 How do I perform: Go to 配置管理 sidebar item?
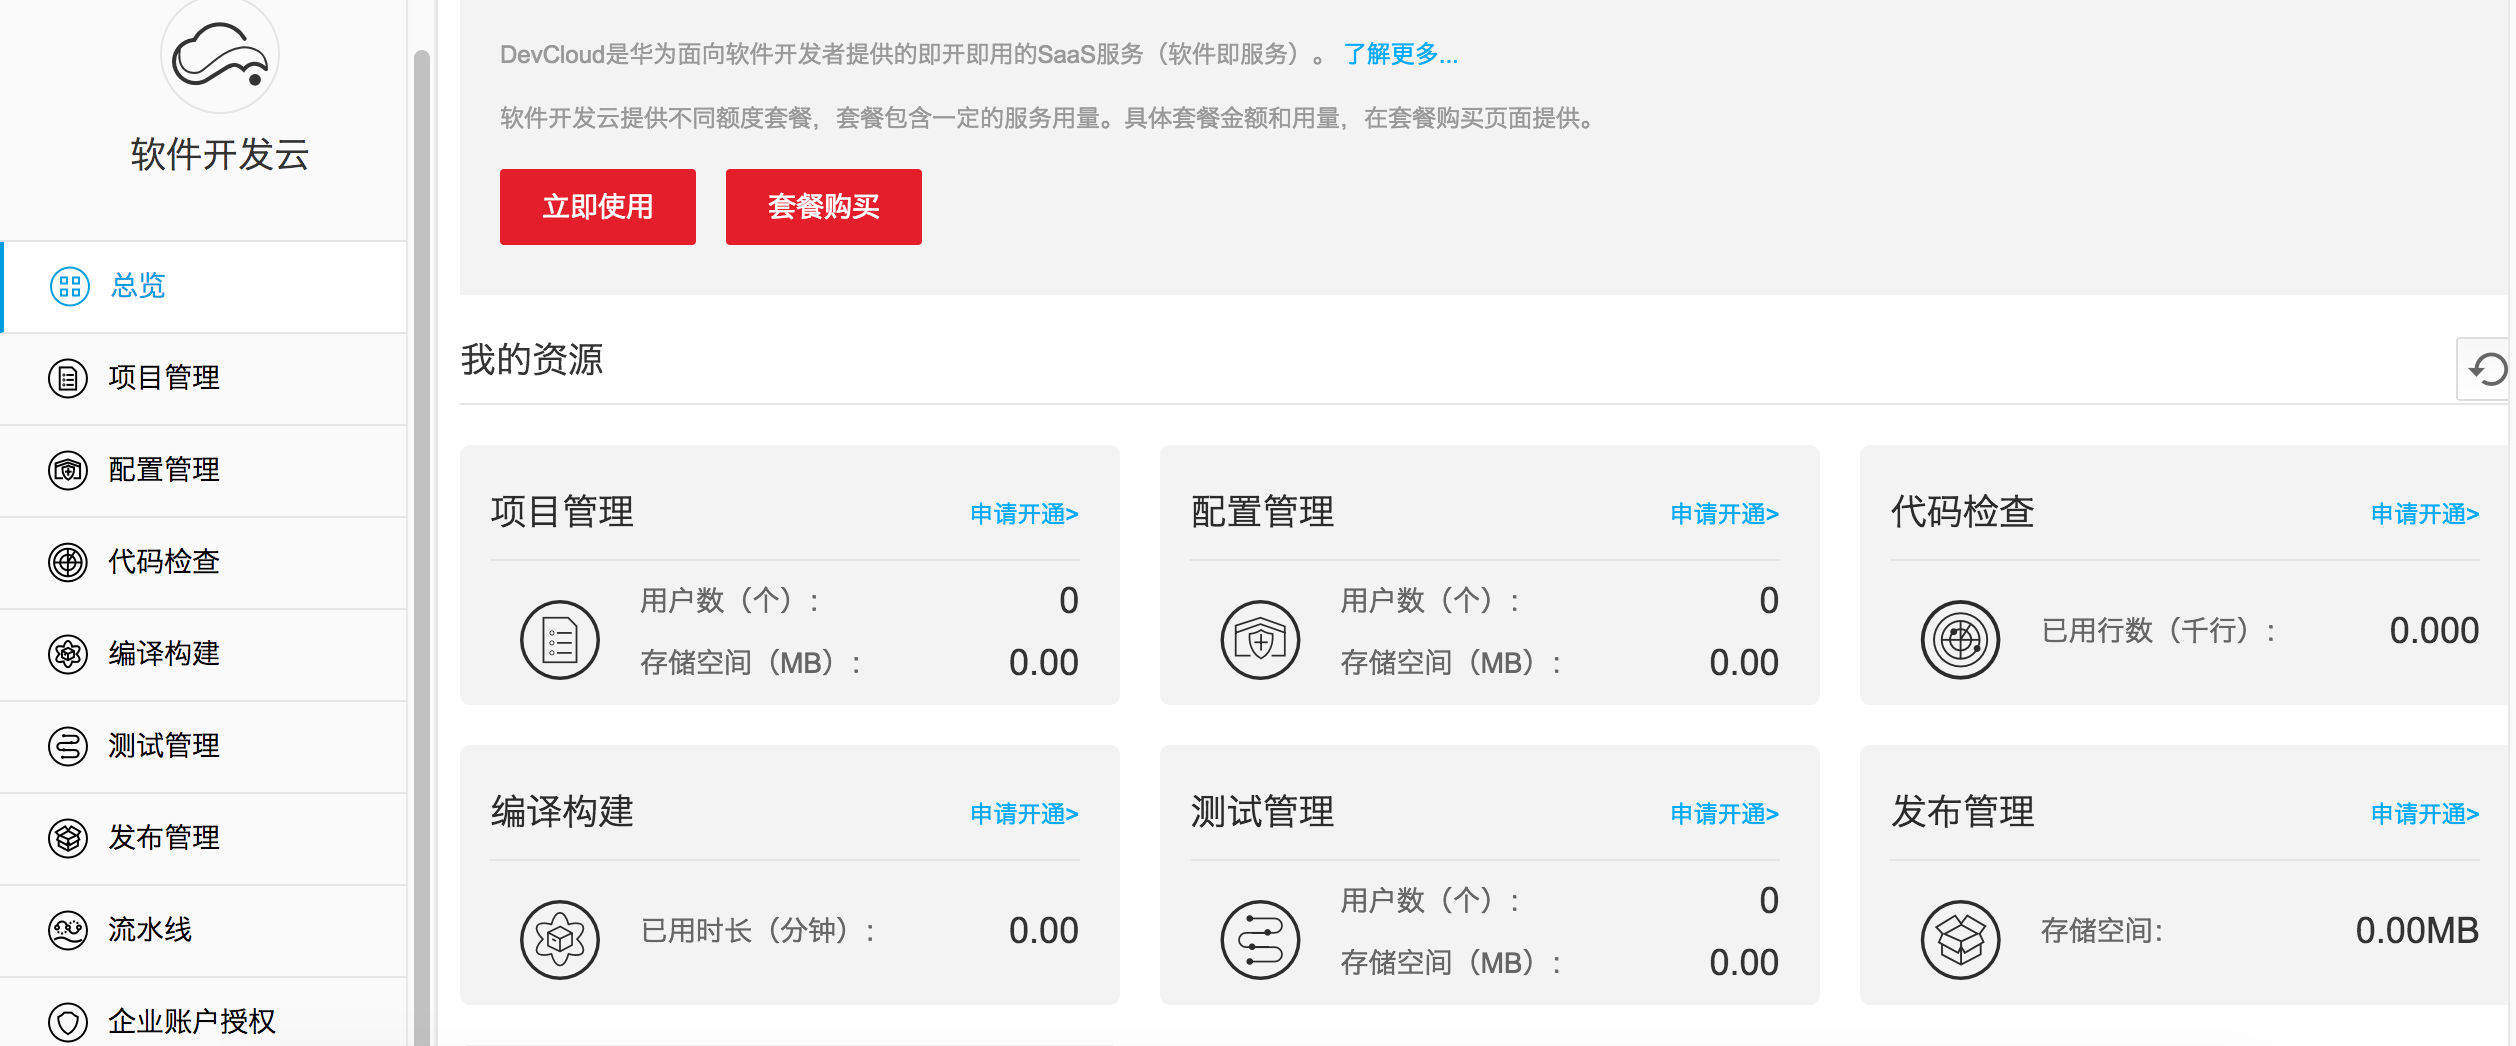[204, 470]
